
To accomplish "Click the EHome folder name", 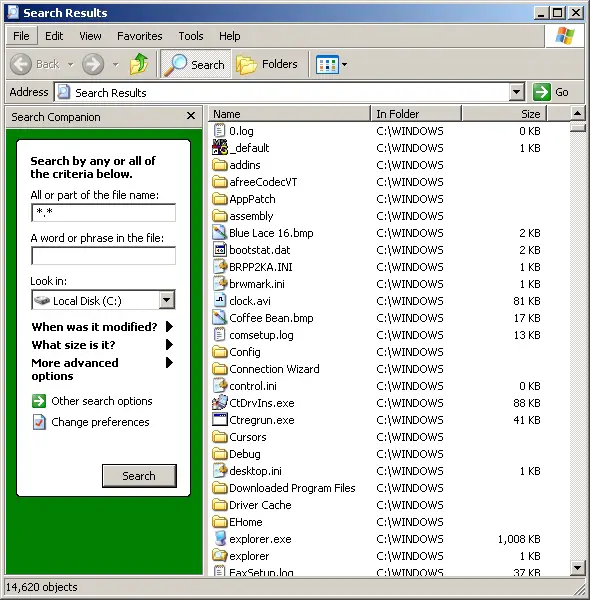I will pyautogui.click(x=246, y=522).
